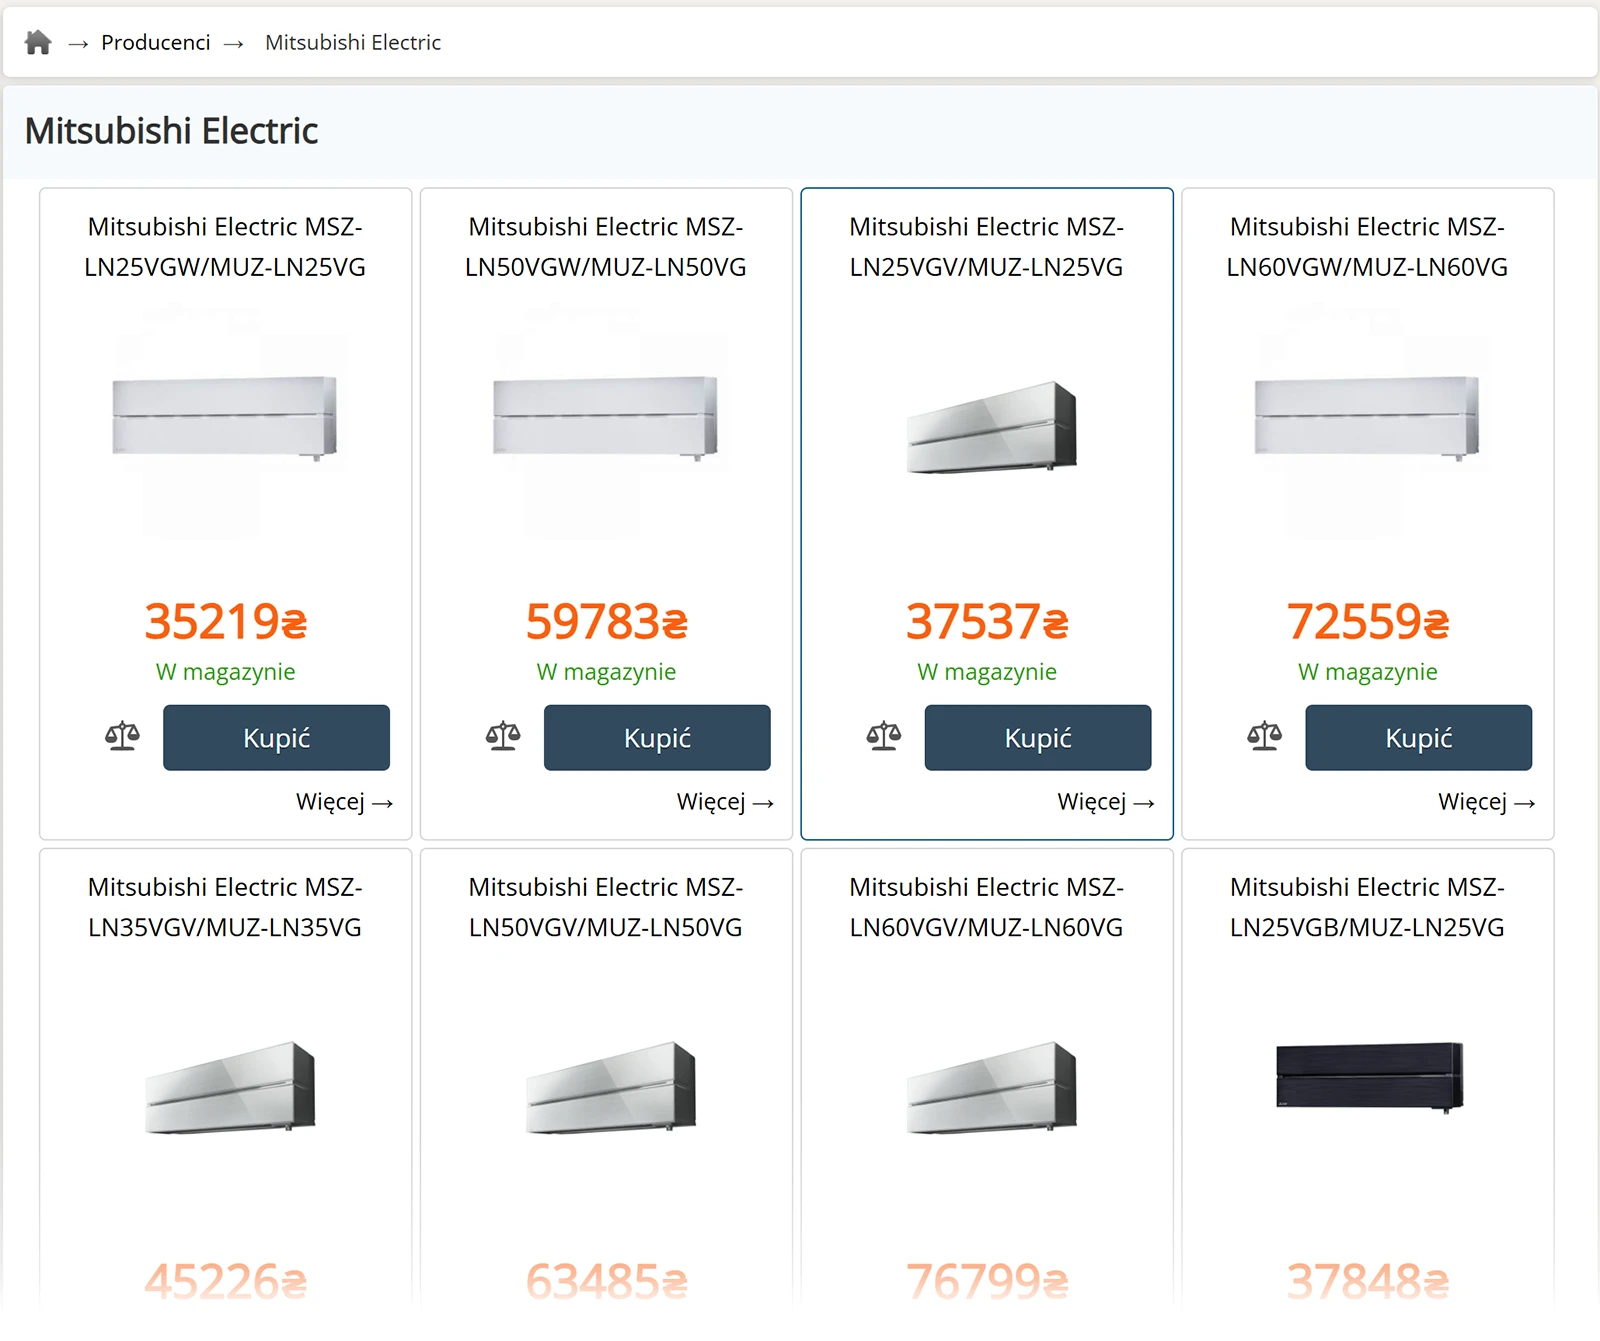
Task: Click Mitsubishi Electric breadcrumb item
Action: coord(352,42)
